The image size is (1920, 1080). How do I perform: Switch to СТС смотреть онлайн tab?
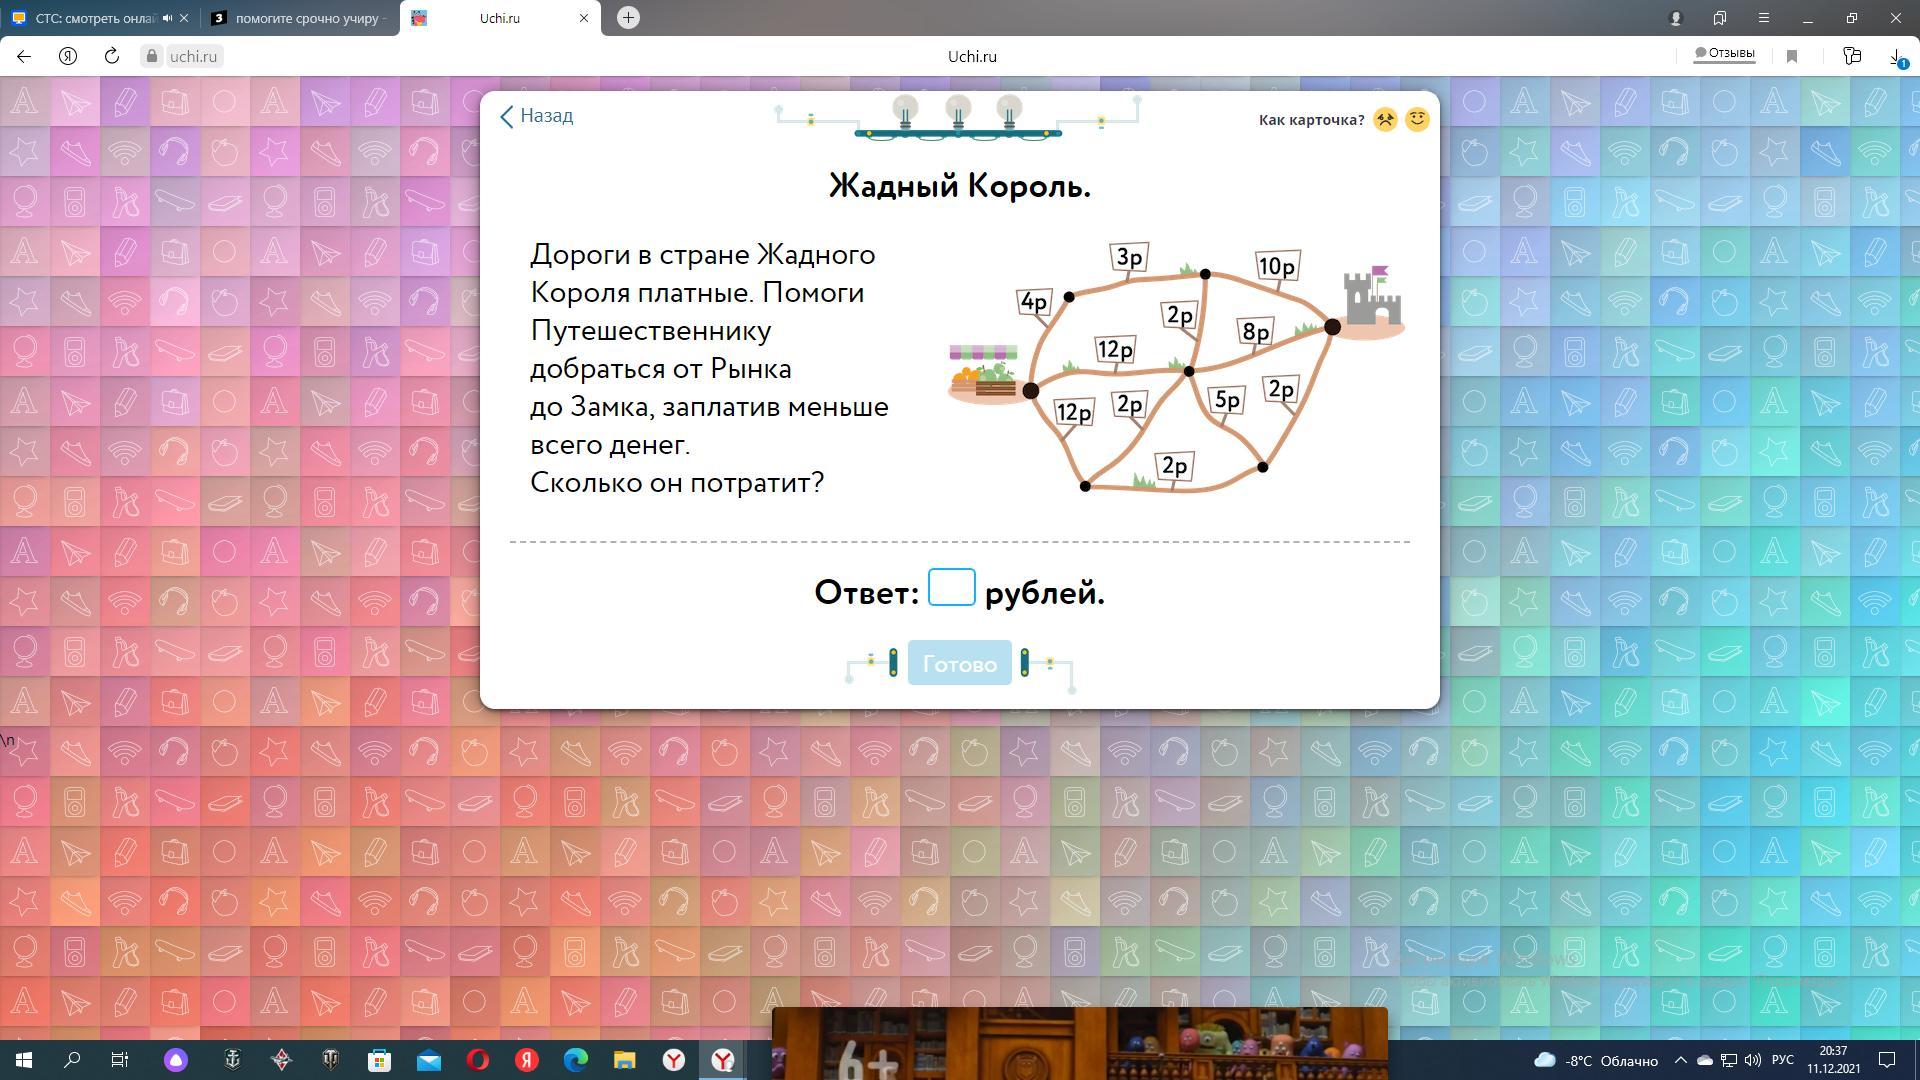(x=95, y=18)
